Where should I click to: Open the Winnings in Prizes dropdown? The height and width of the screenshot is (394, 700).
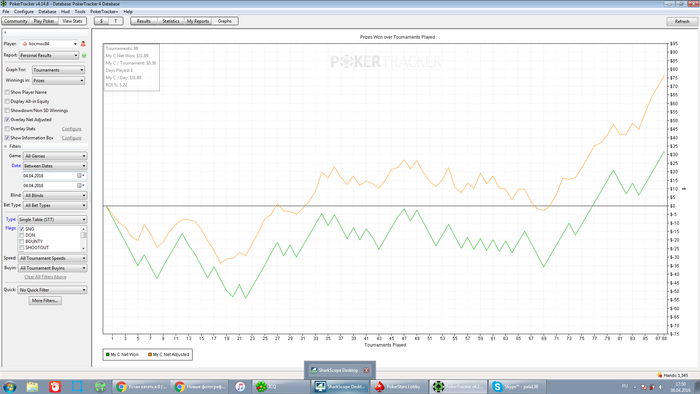(x=58, y=81)
